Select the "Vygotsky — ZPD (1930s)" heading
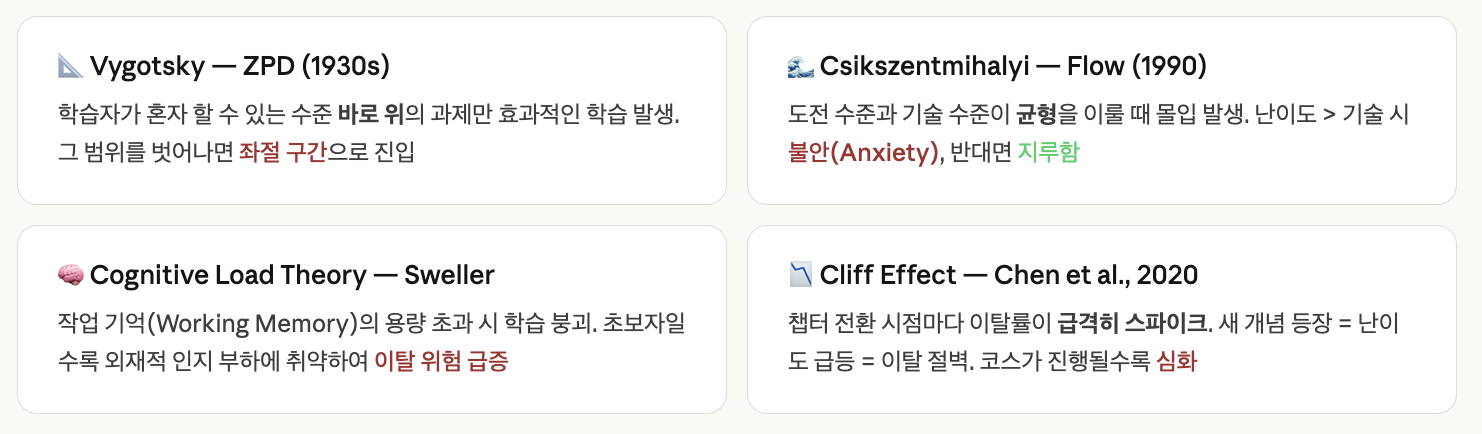Viewport: 1482px width, 434px height. point(239,67)
